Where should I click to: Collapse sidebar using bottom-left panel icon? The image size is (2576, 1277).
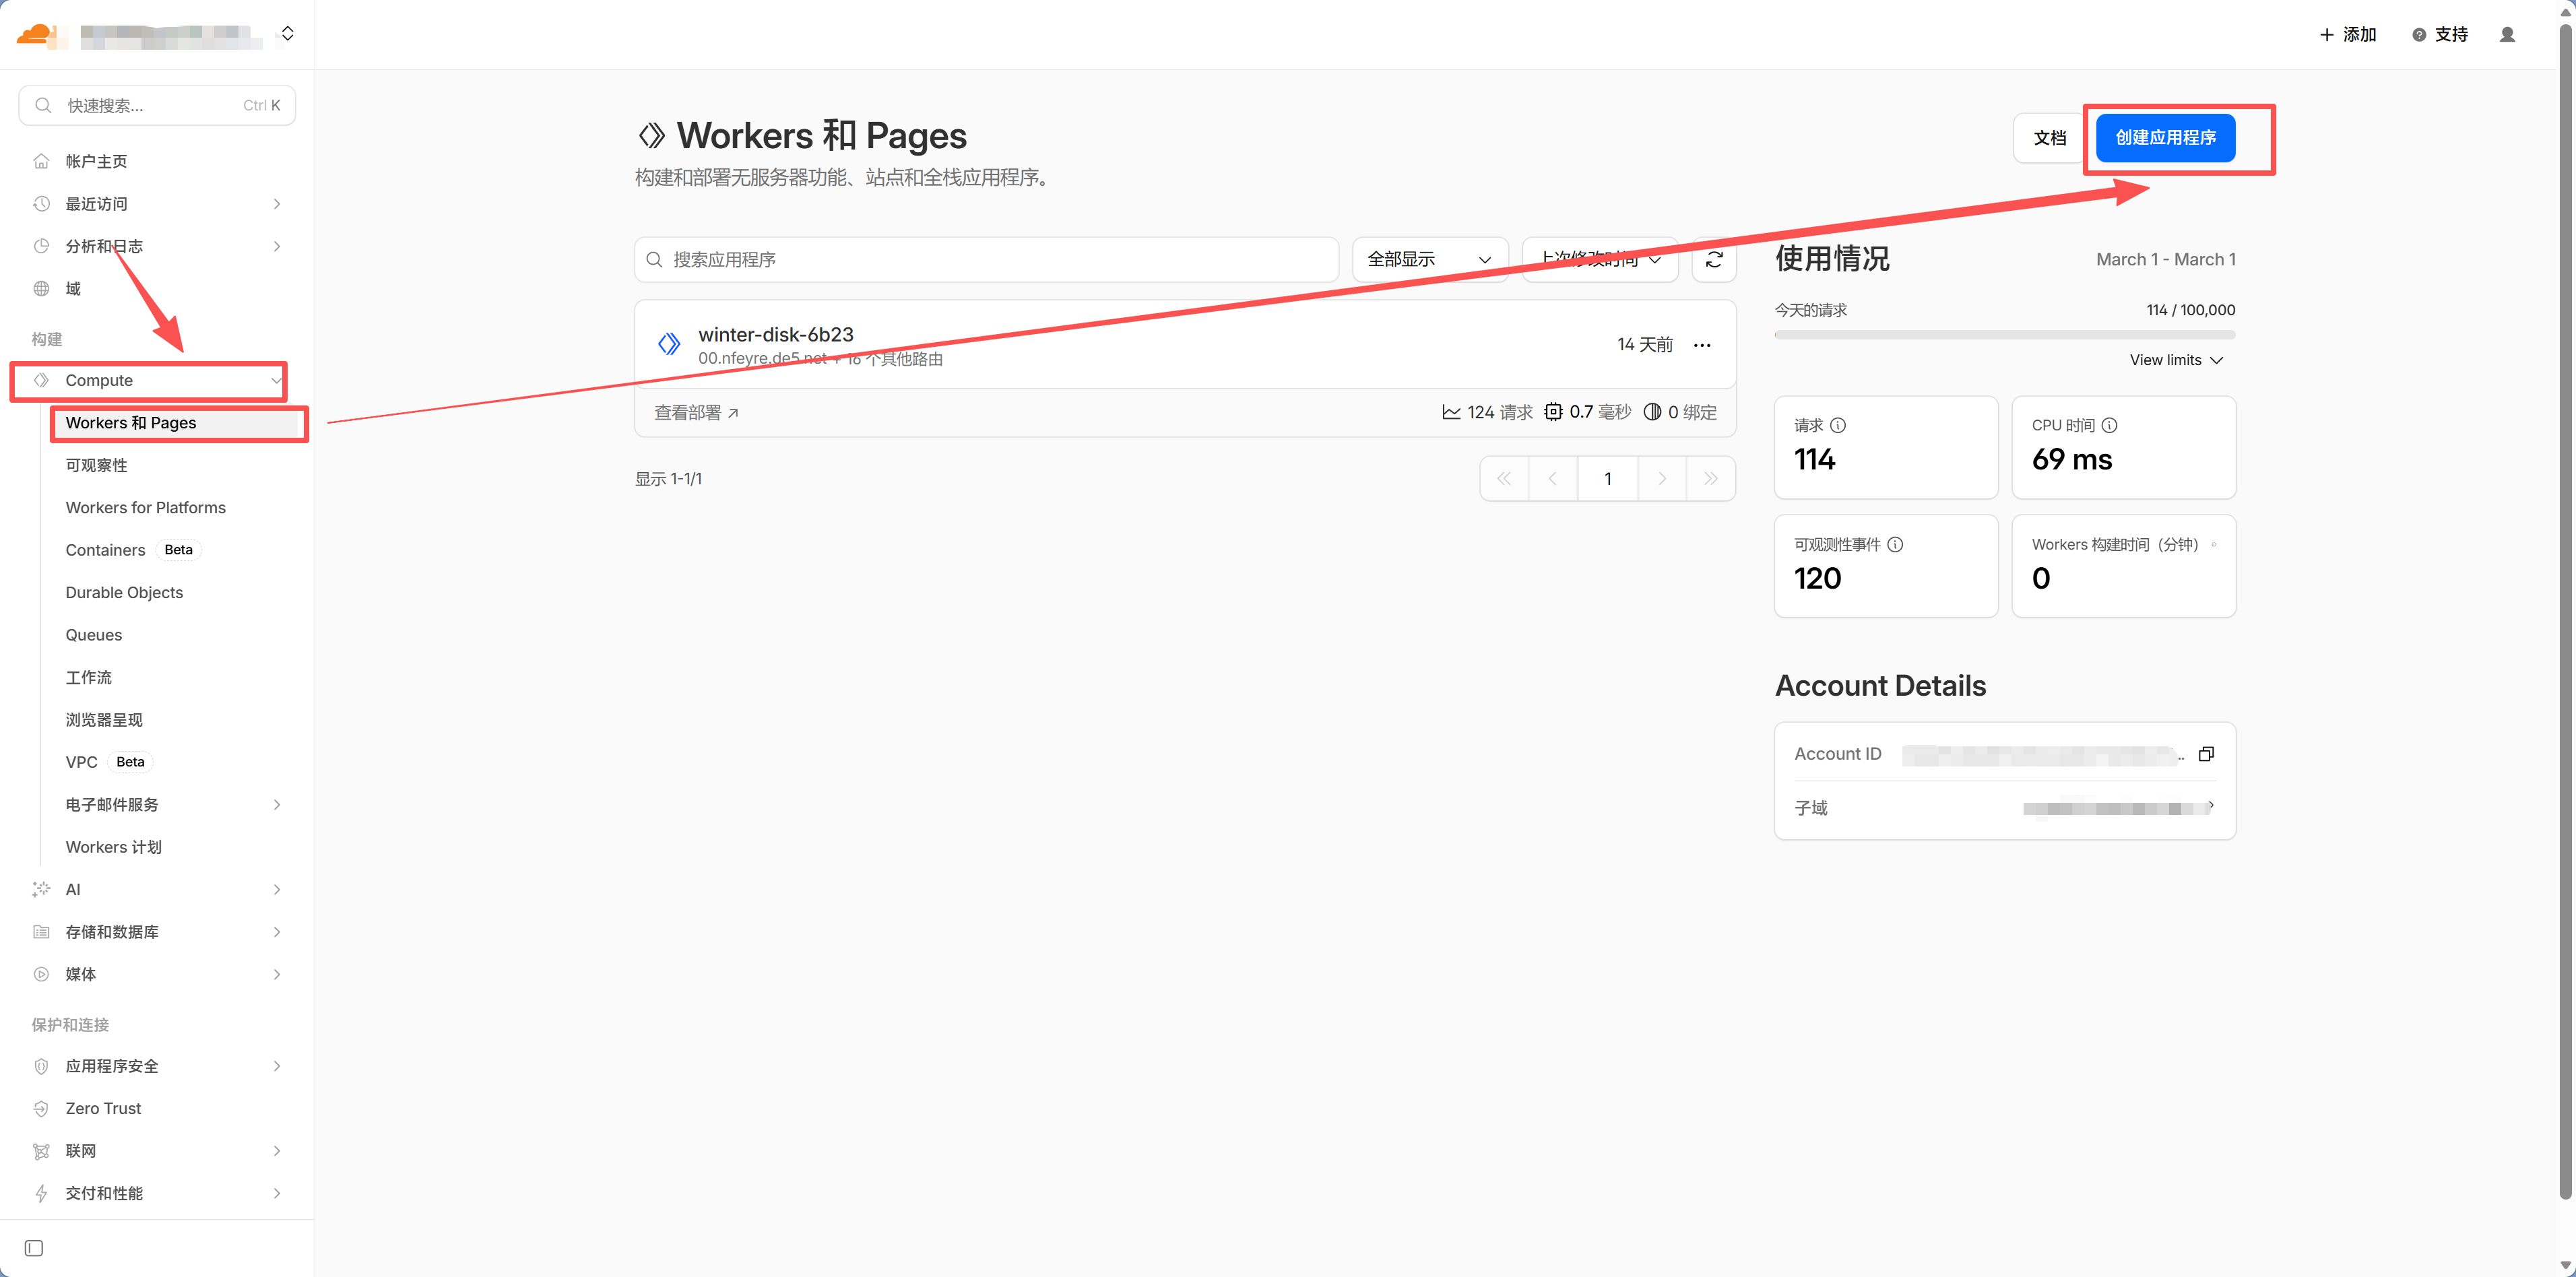coord(34,1248)
